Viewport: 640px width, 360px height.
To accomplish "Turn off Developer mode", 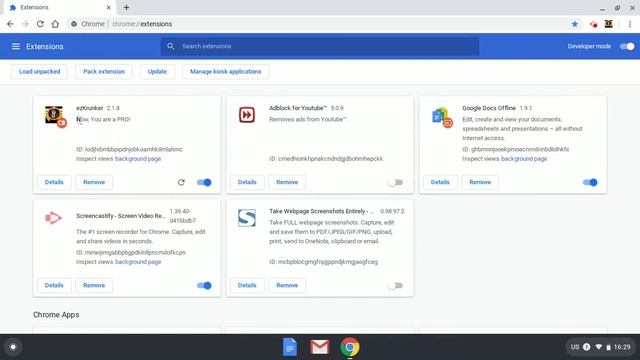I will (x=627, y=47).
